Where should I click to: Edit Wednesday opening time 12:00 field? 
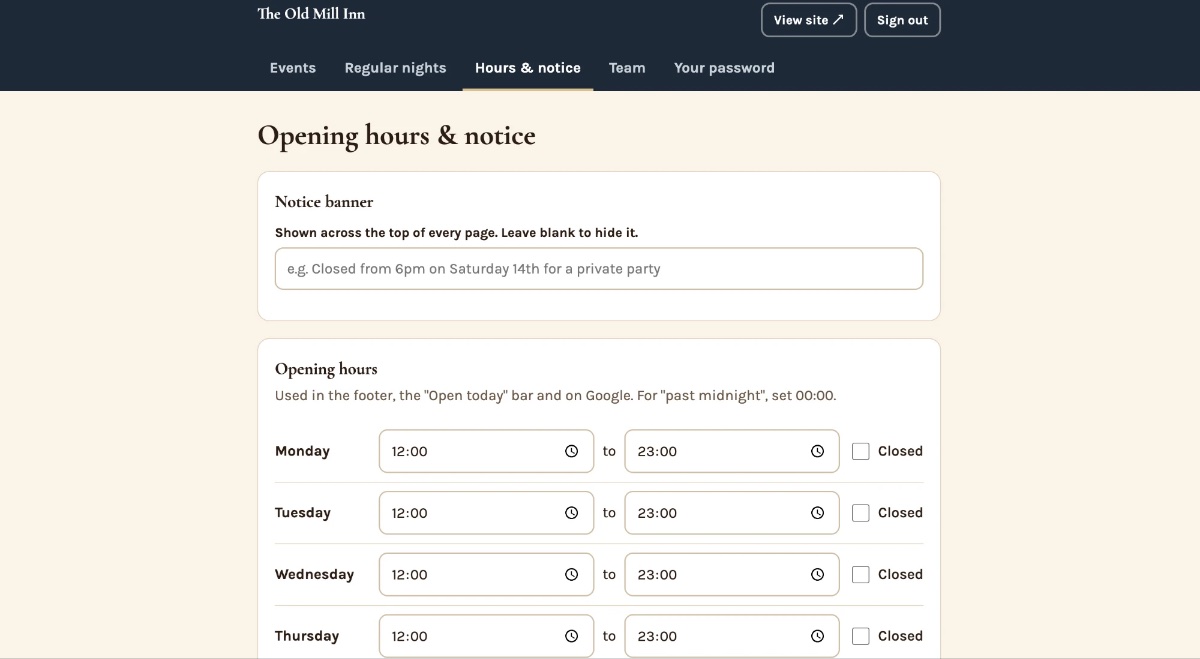[x=486, y=575]
